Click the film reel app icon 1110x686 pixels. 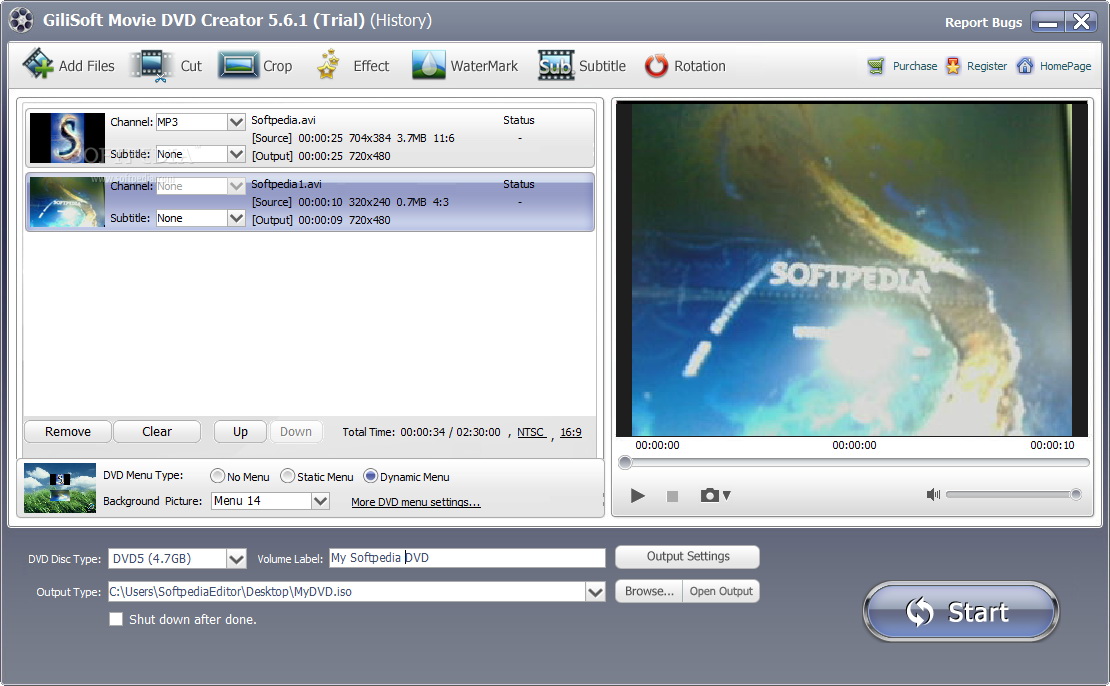click(21, 20)
